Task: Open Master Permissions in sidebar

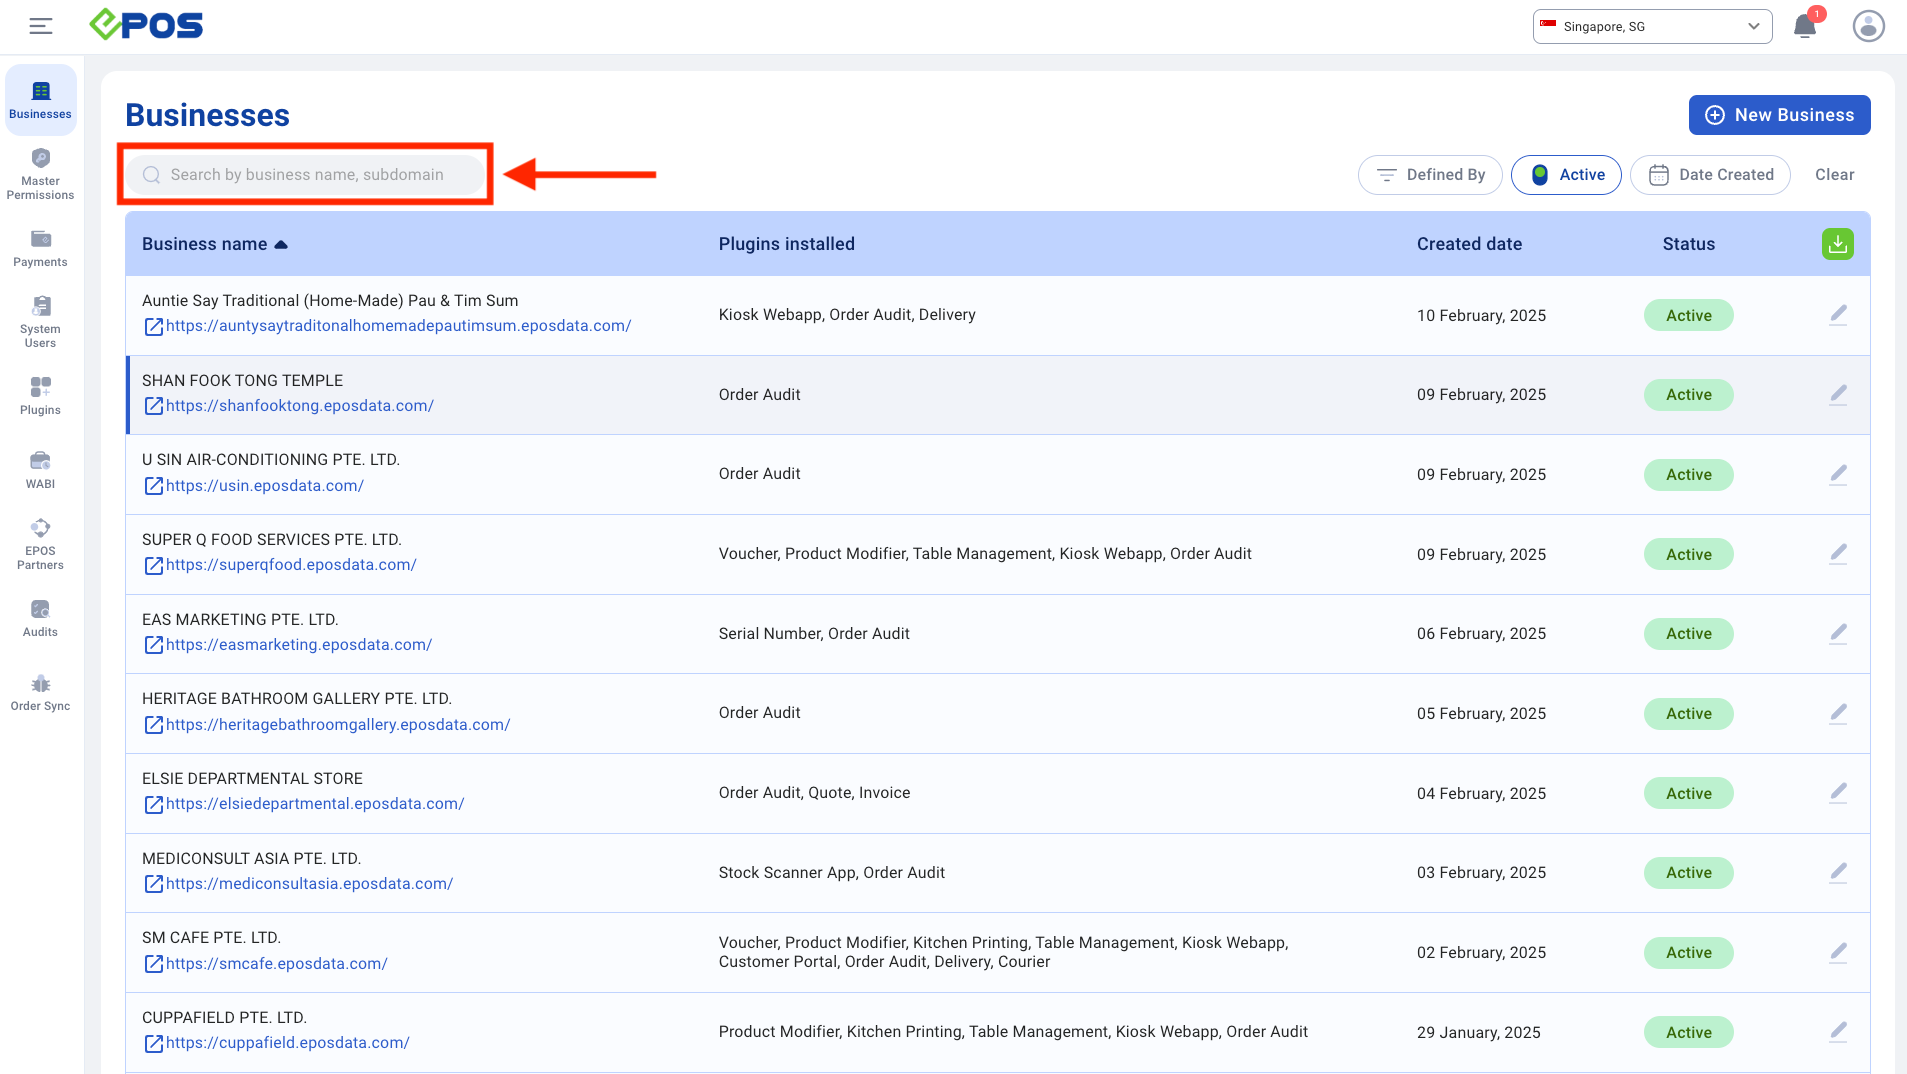Action: pos(40,174)
